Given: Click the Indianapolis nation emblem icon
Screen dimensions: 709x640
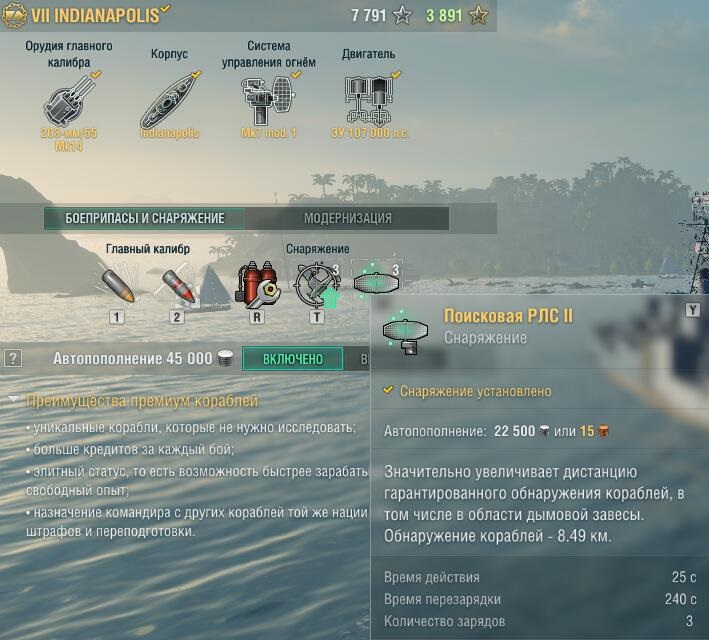Looking at the screenshot, I should coord(14,16).
